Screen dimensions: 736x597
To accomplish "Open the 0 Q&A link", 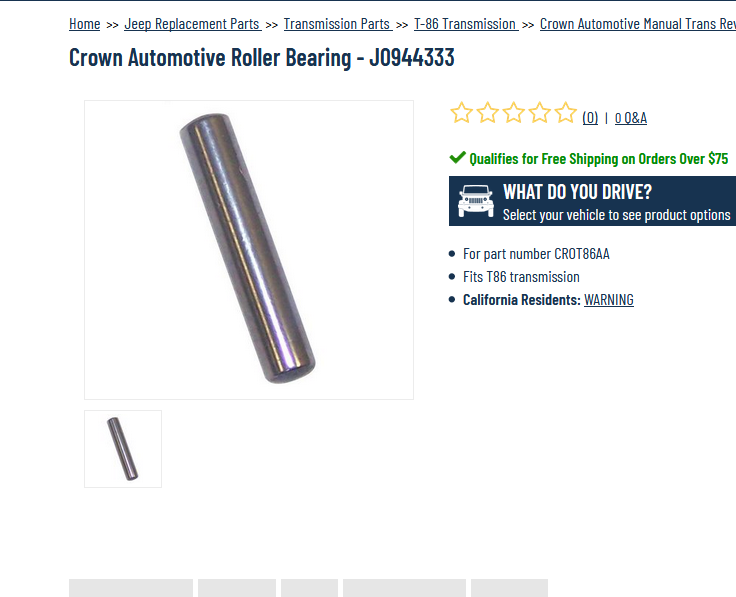I will 631,117.
